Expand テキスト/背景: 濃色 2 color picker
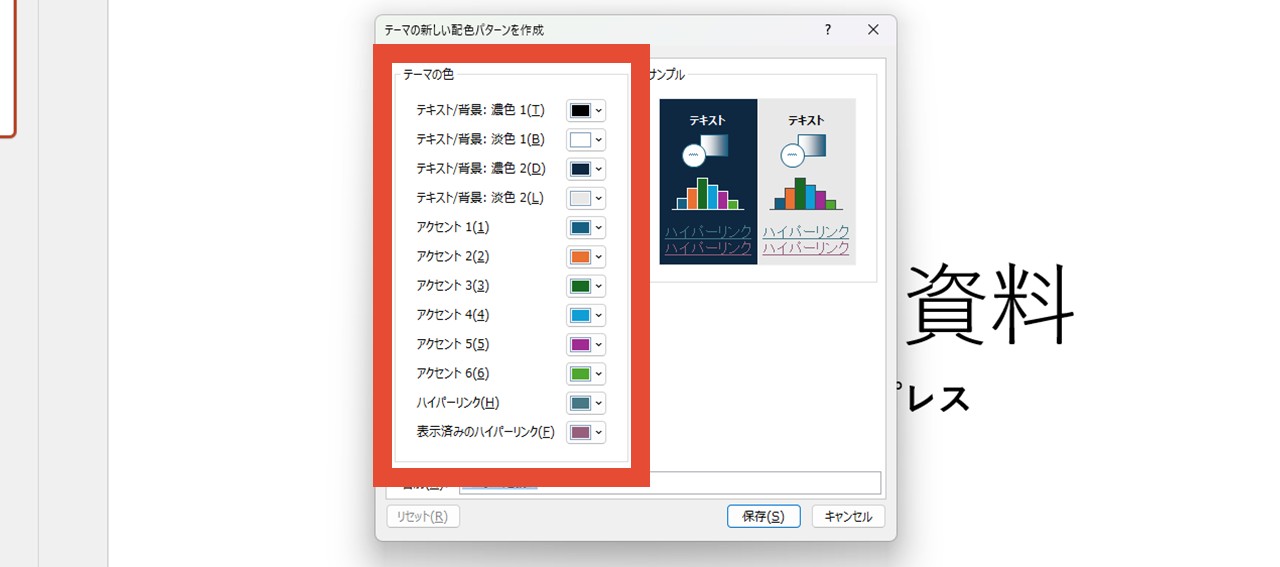The width and height of the screenshot is (1280, 567). (586, 169)
